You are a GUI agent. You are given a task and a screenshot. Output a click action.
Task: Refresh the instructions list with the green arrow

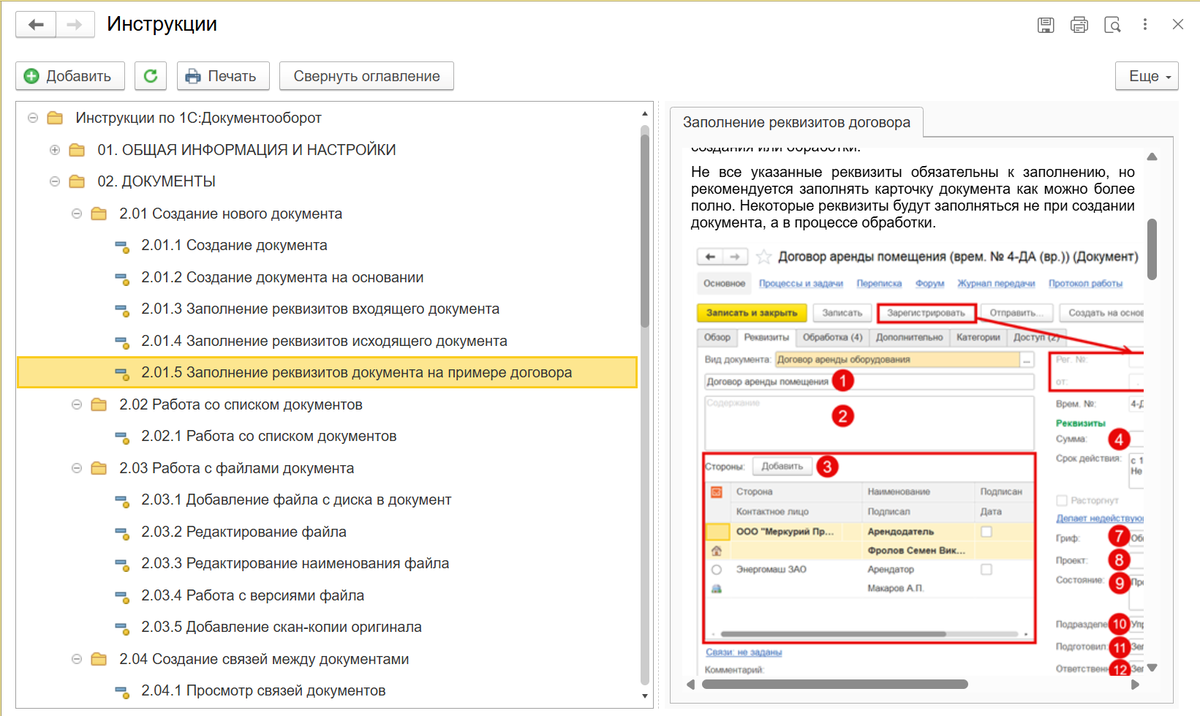(151, 76)
